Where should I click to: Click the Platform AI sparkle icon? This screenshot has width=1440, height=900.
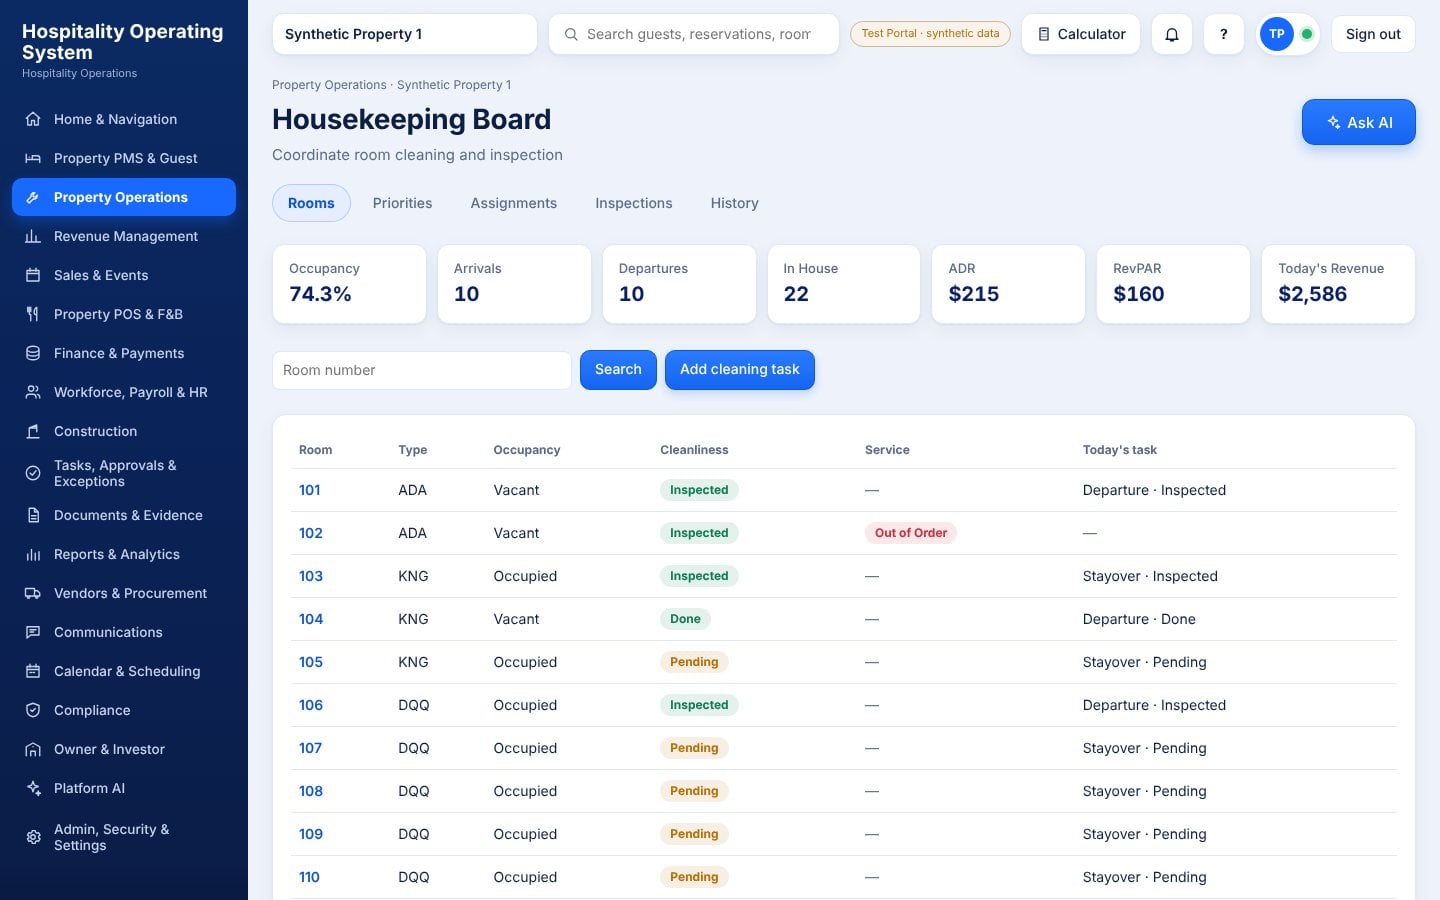tap(33, 788)
